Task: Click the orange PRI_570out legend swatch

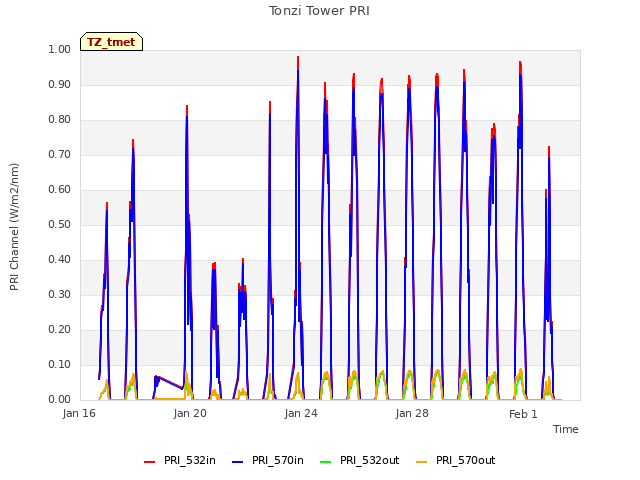Action: [422, 461]
